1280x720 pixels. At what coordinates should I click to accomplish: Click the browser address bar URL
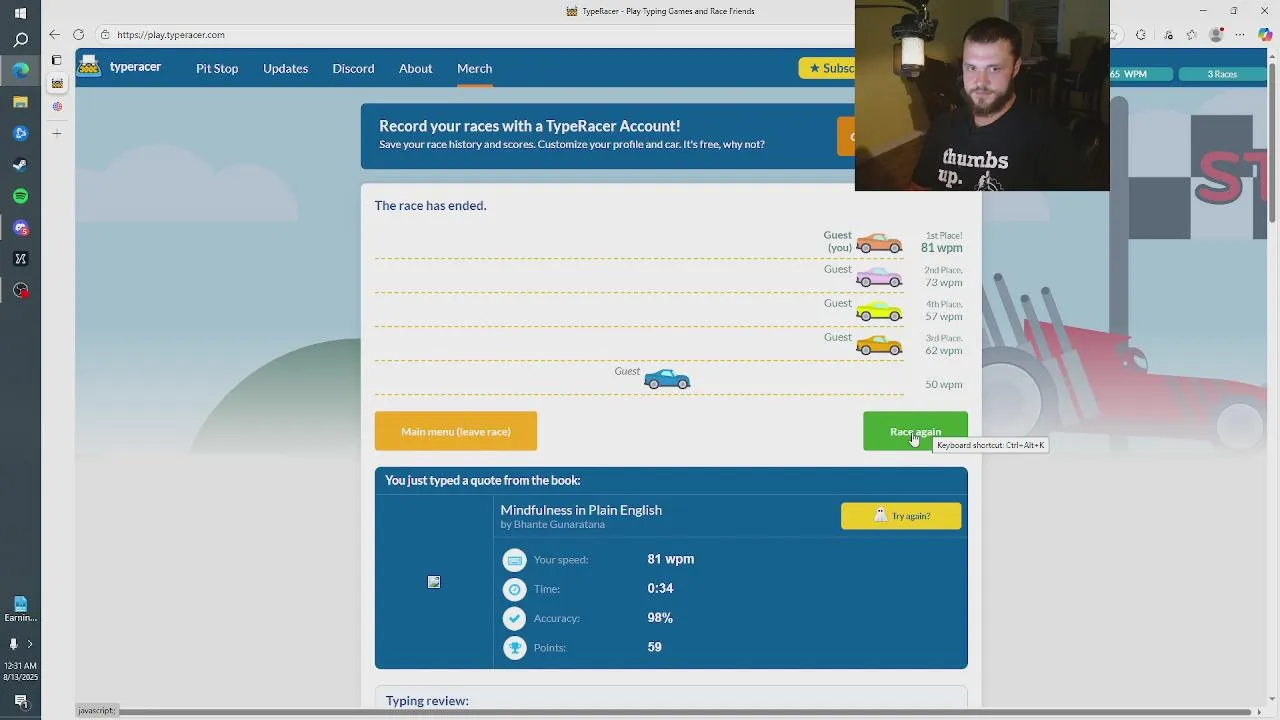[171, 35]
